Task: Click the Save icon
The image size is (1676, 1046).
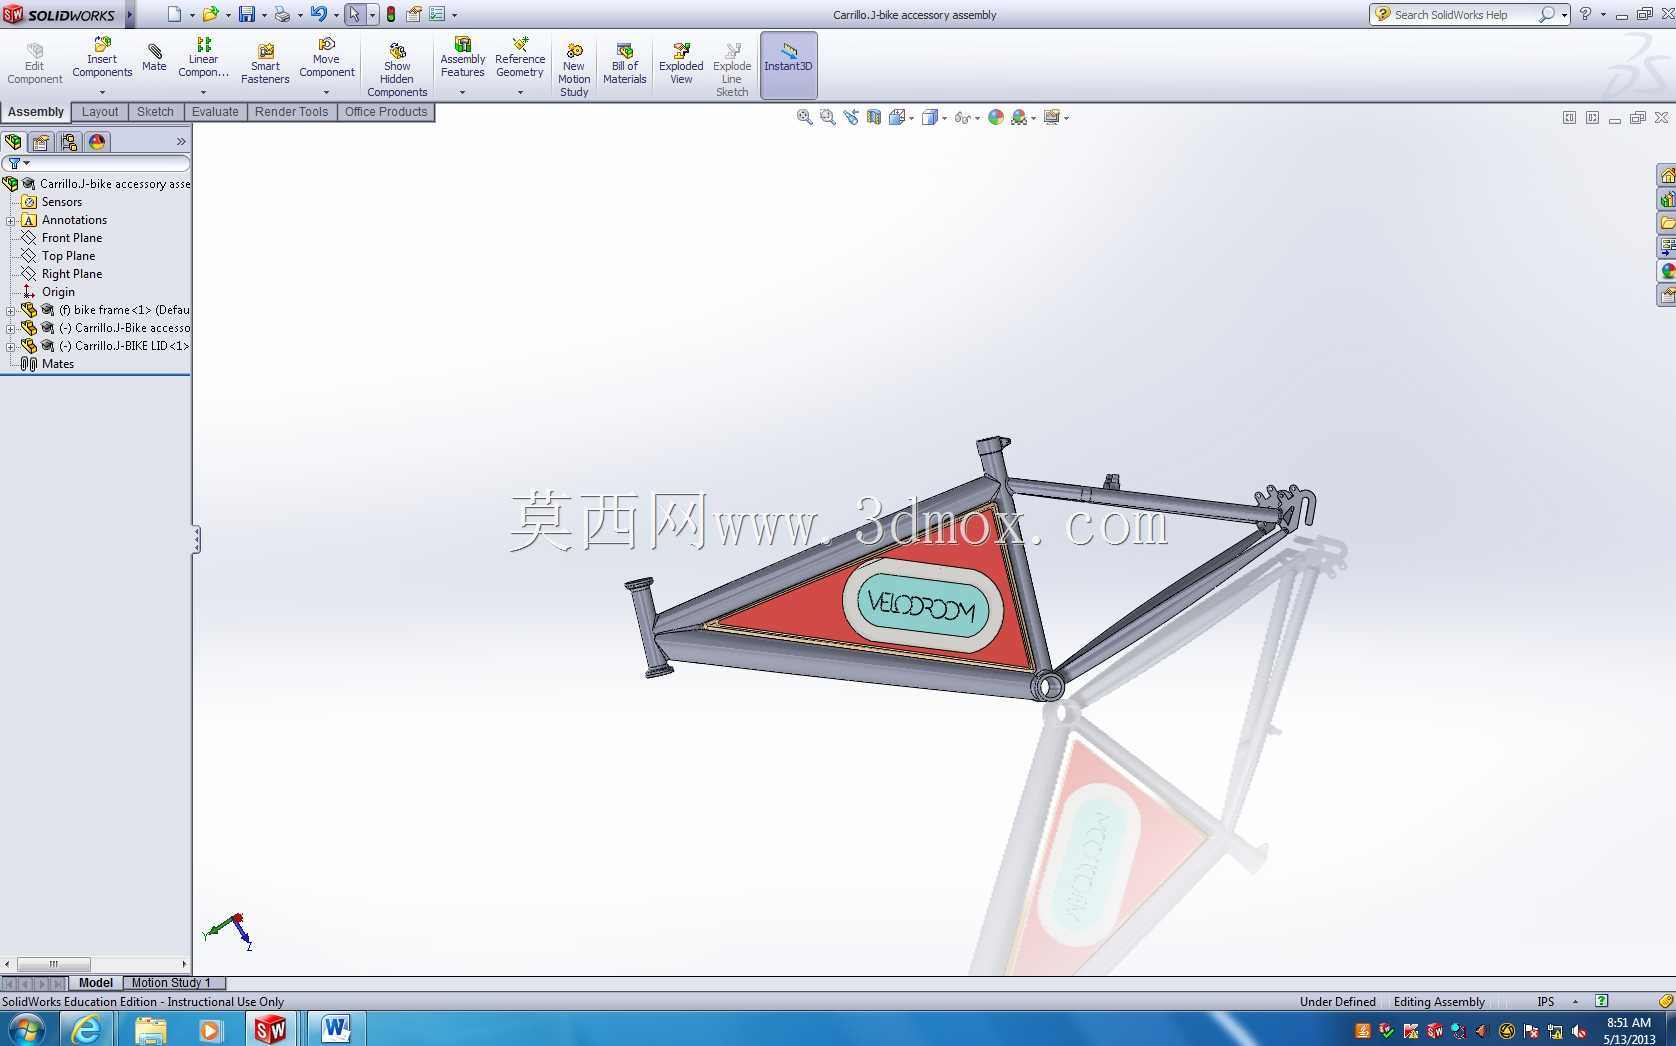Action: [246, 14]
